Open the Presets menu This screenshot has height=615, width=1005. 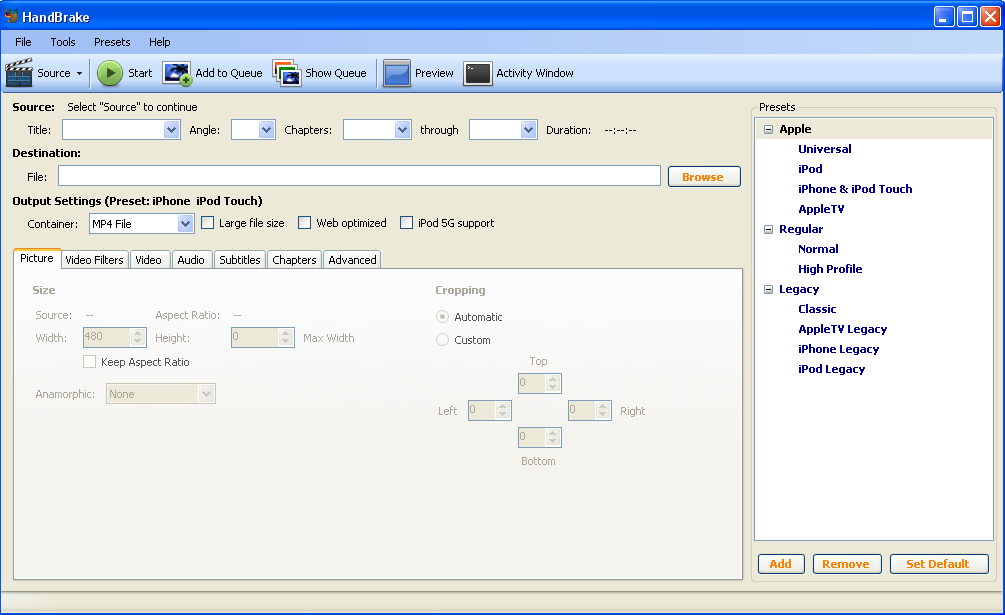(x=112, y=42)
